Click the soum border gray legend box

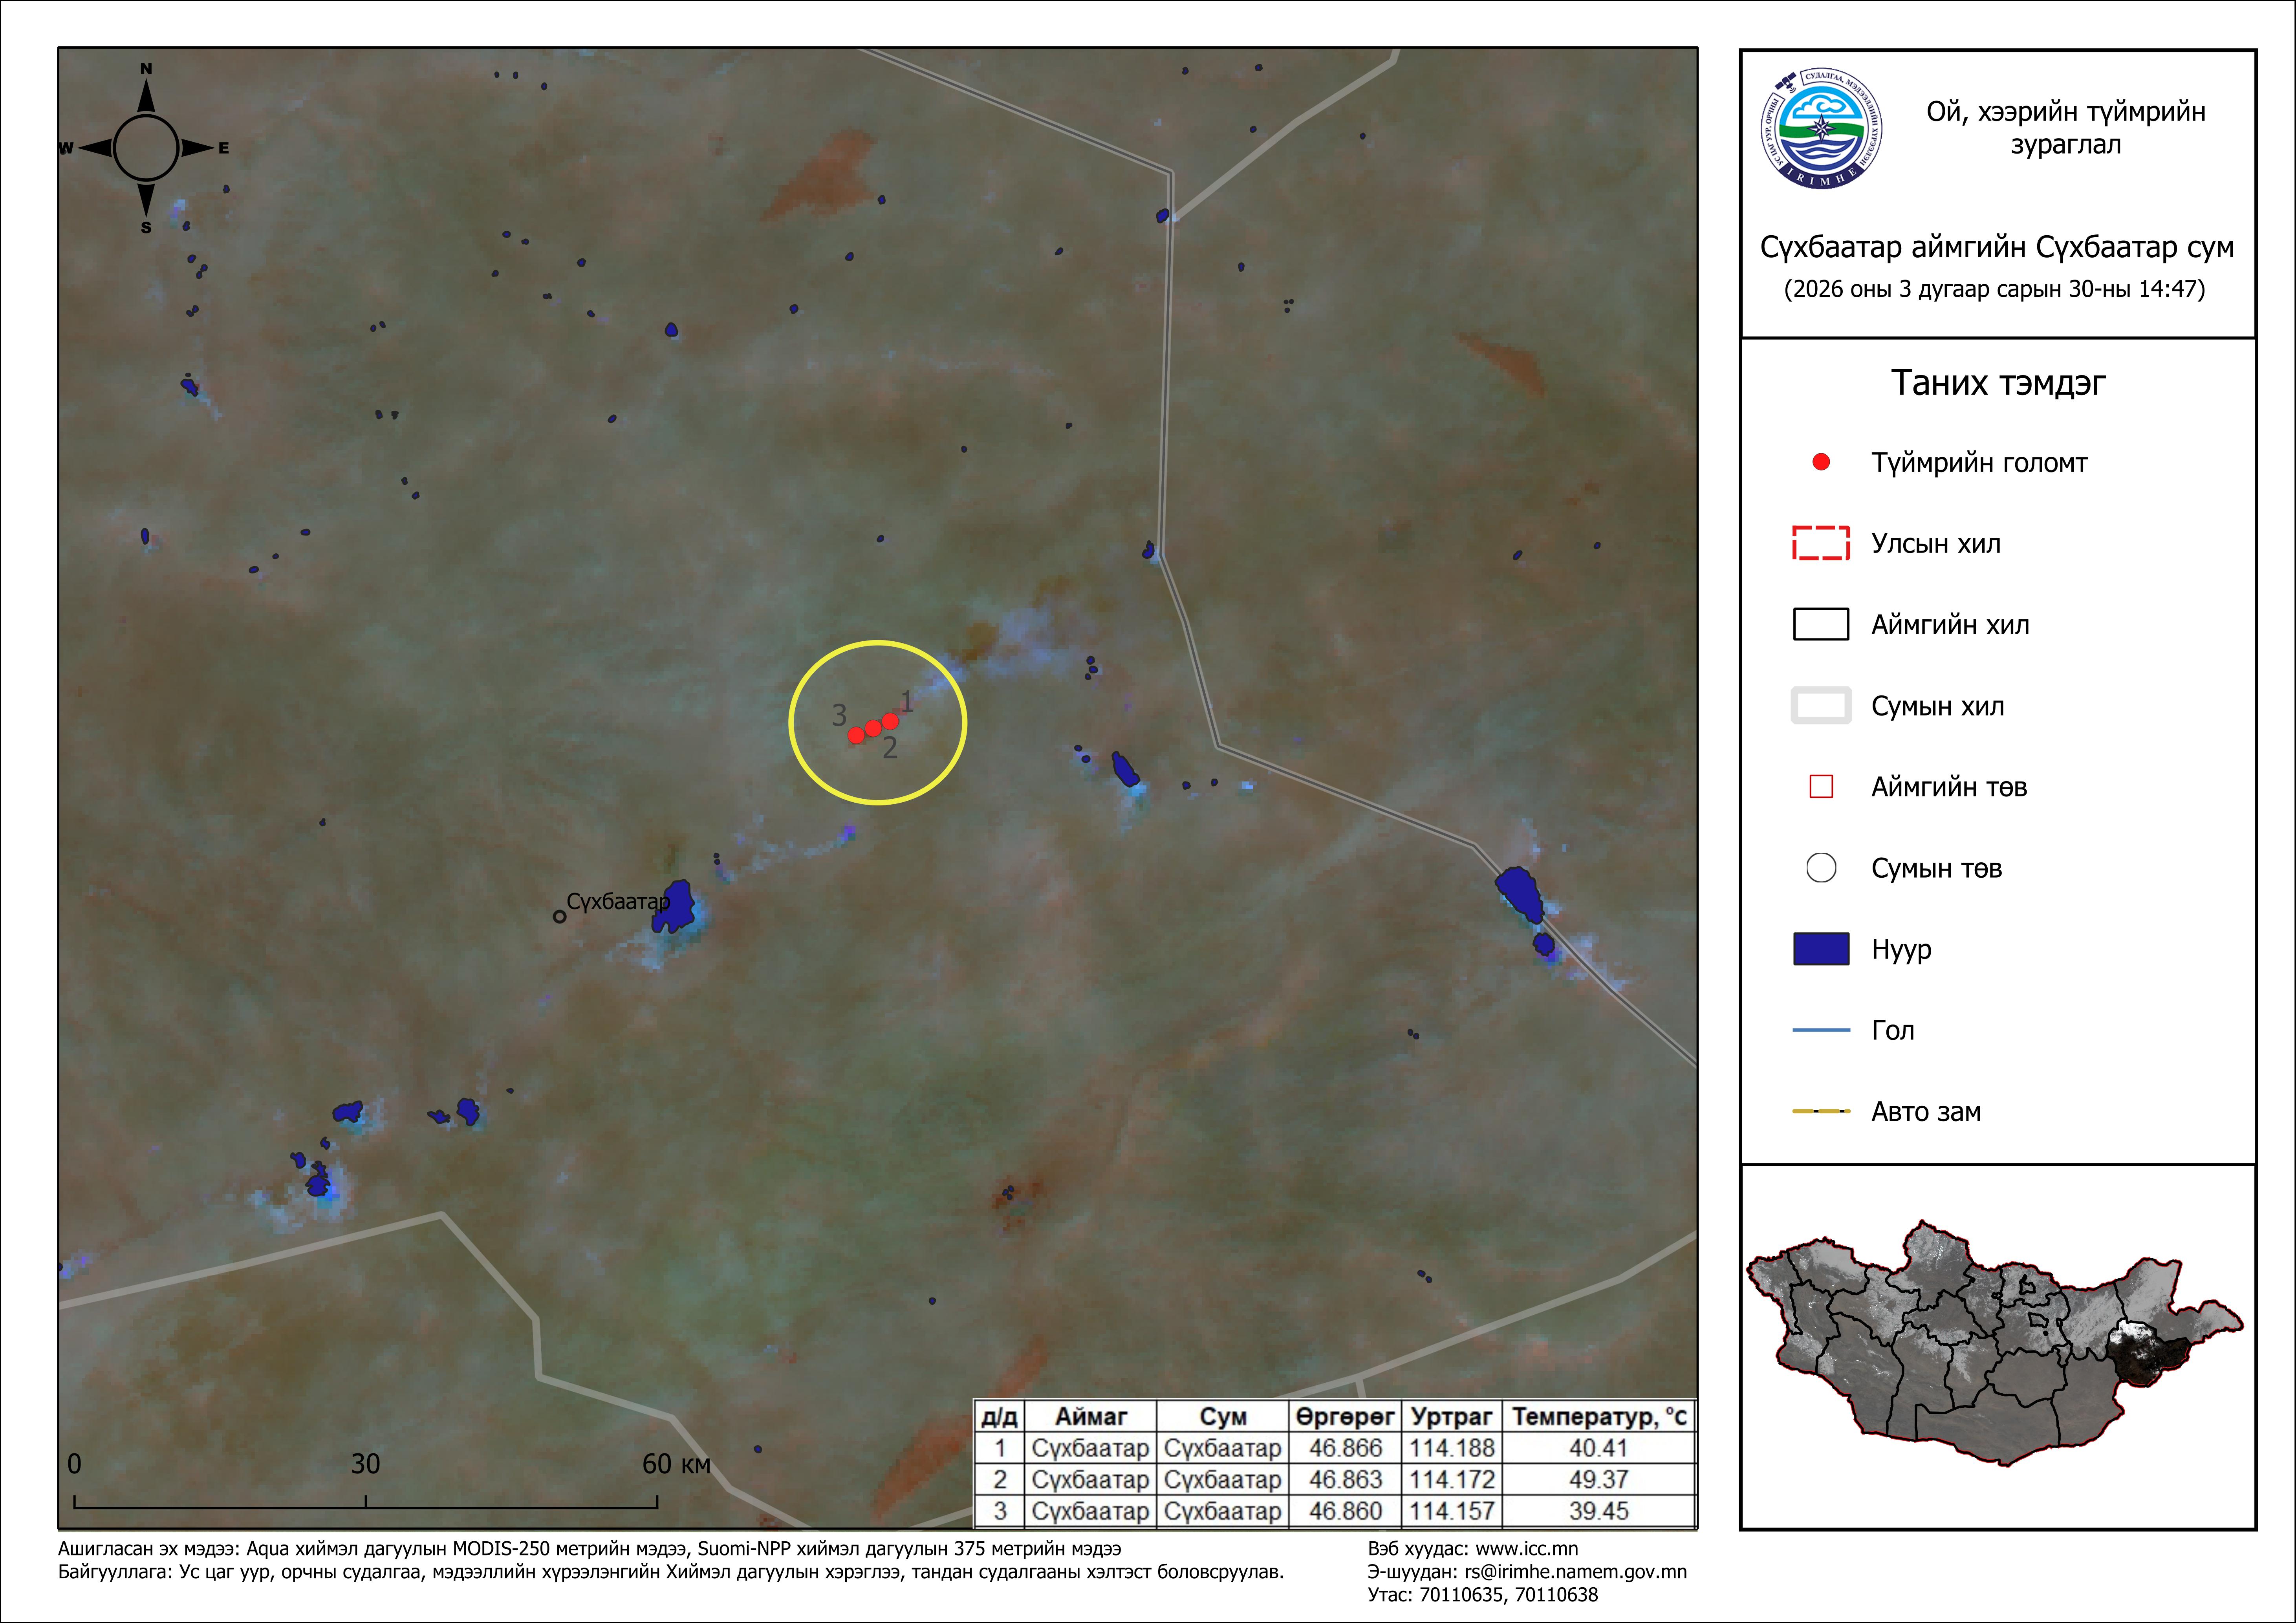click(1821, 705)
